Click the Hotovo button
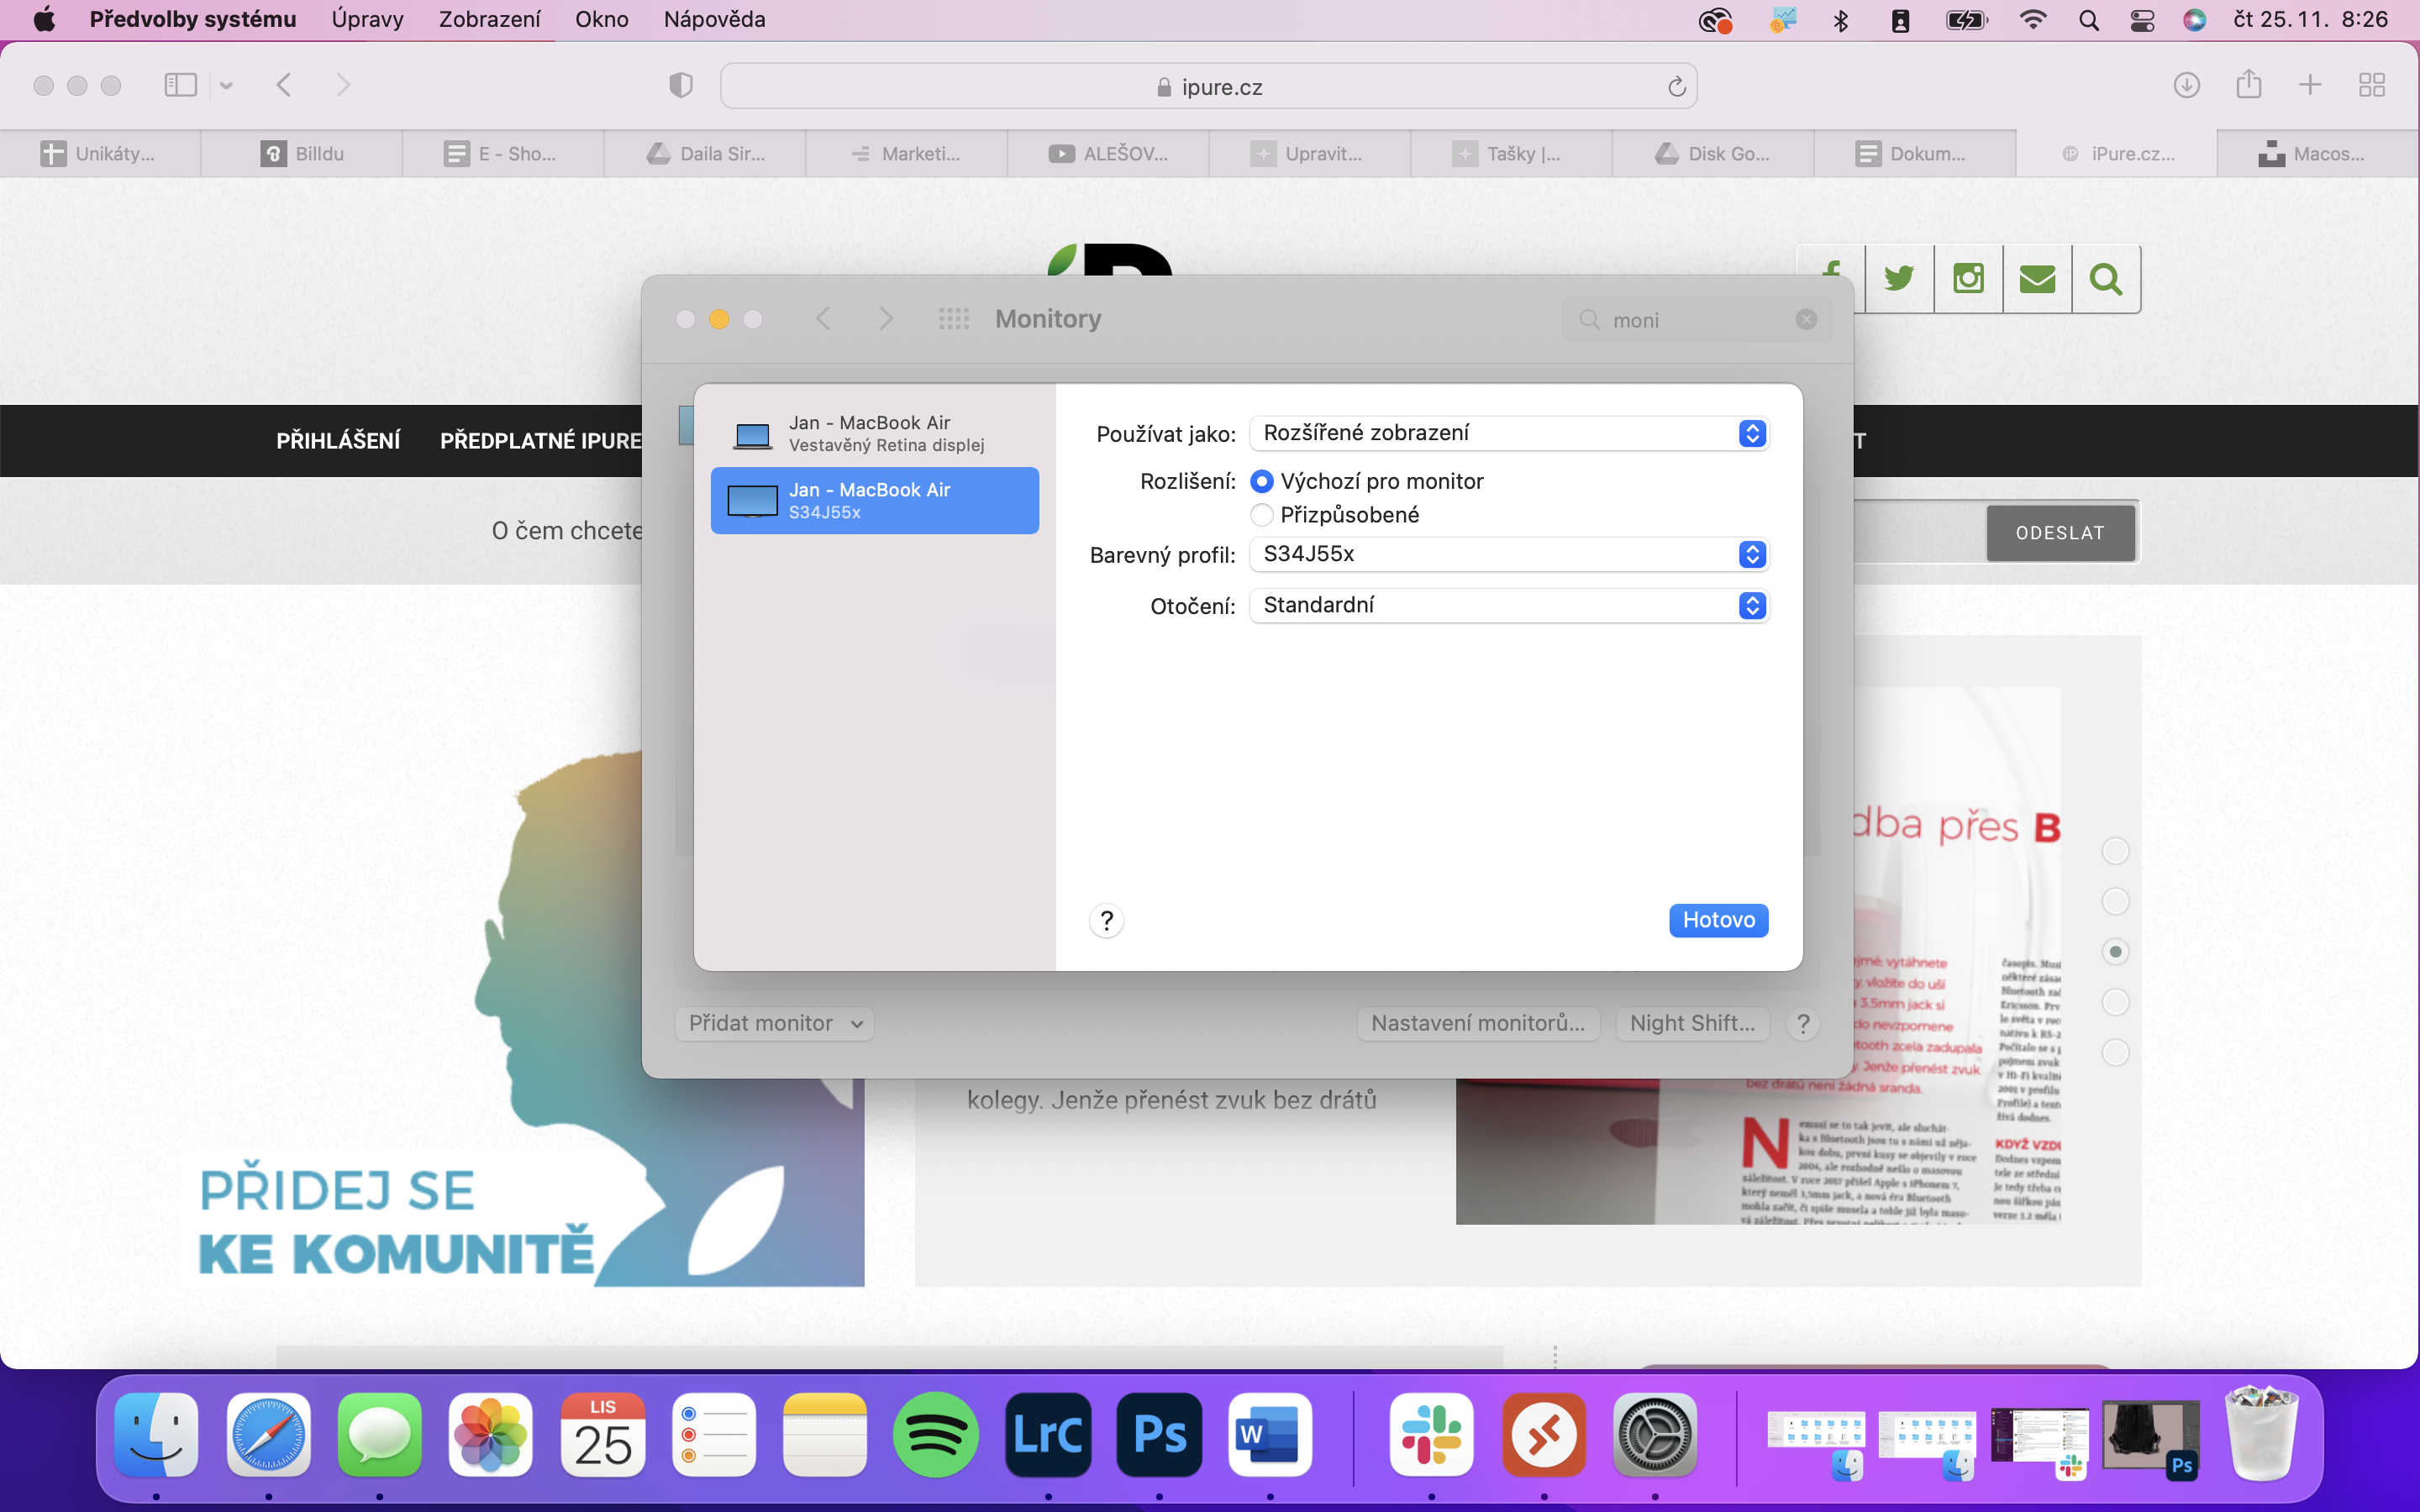Image resolution: width=2420 pixels, height=1512 pixels. click(1718, 920)
